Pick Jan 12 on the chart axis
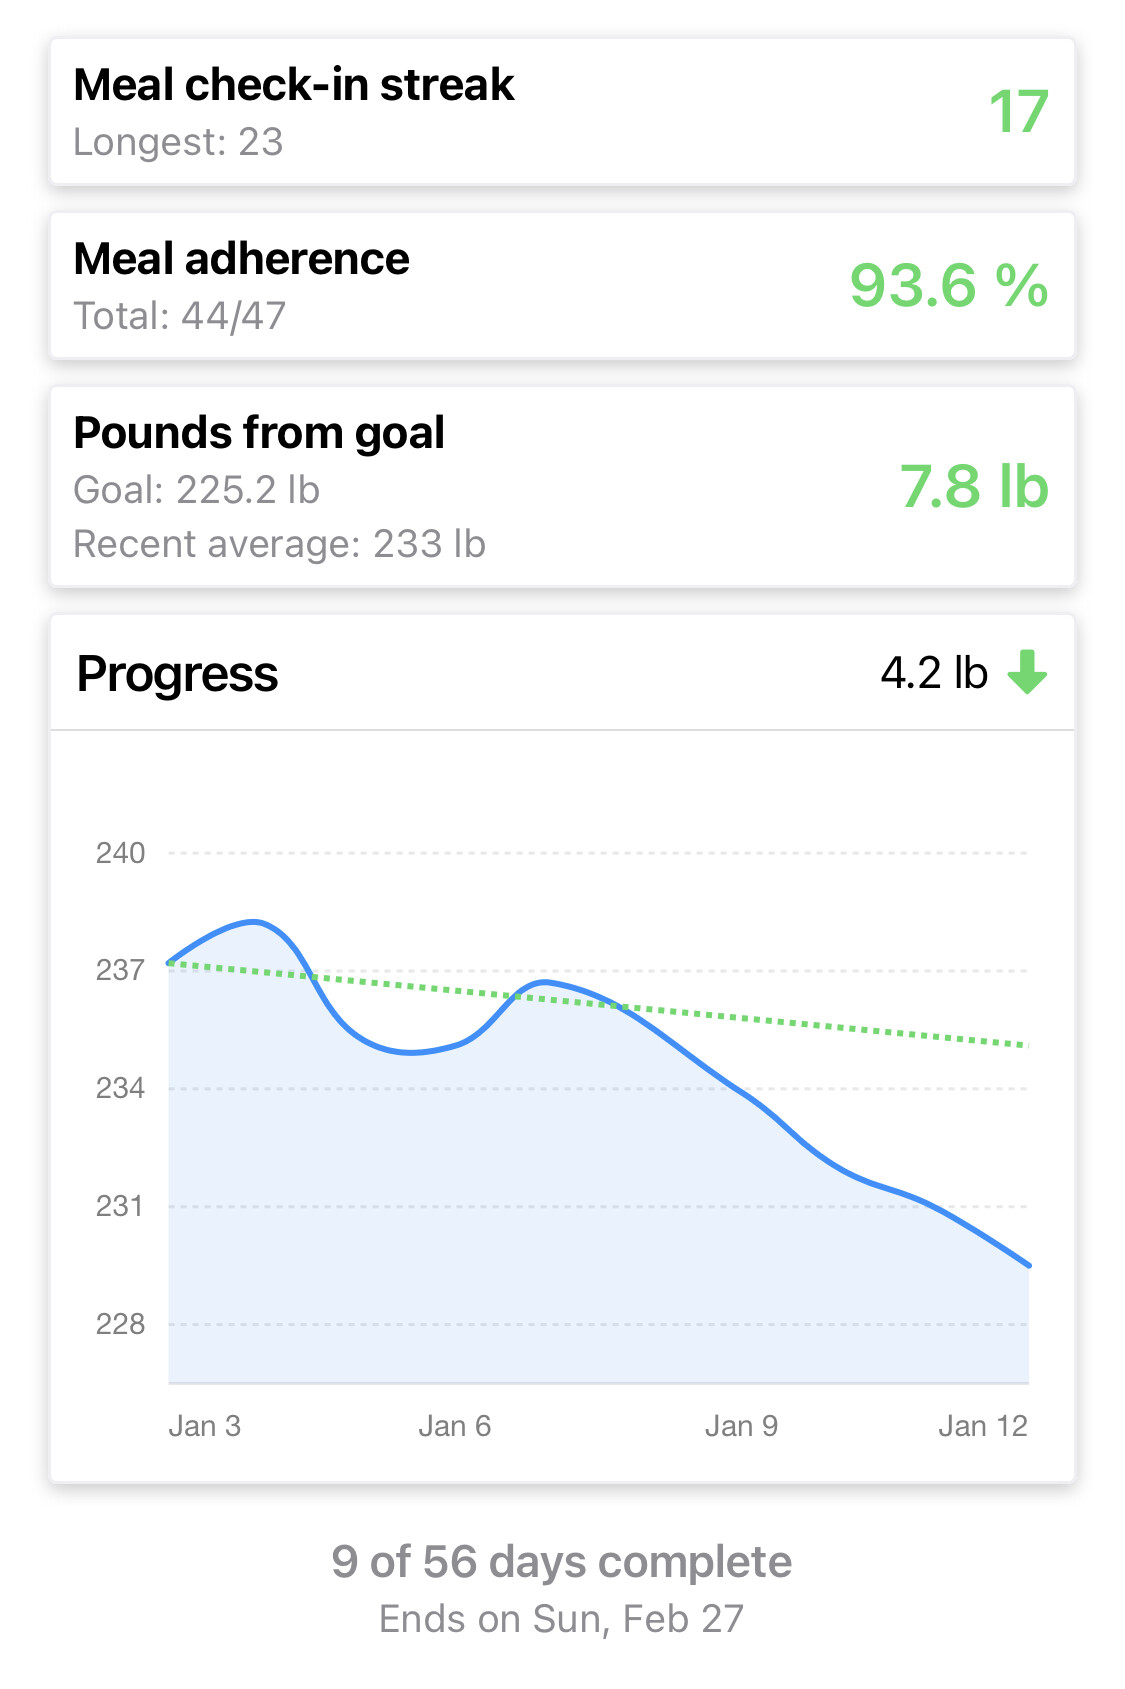The width and height of the screenshot is (1125, 1689). pyautogui.click(x=982, y=1426)
